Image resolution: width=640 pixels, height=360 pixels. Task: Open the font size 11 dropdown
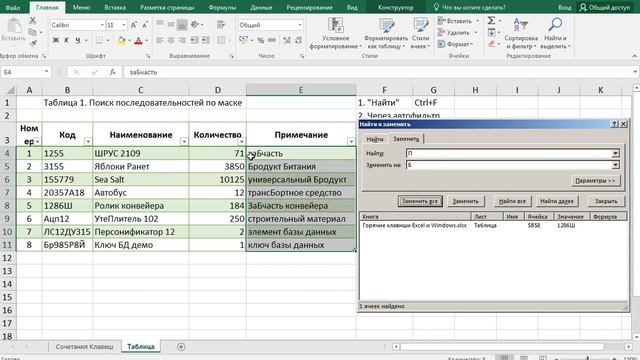[x=124, y=25]
